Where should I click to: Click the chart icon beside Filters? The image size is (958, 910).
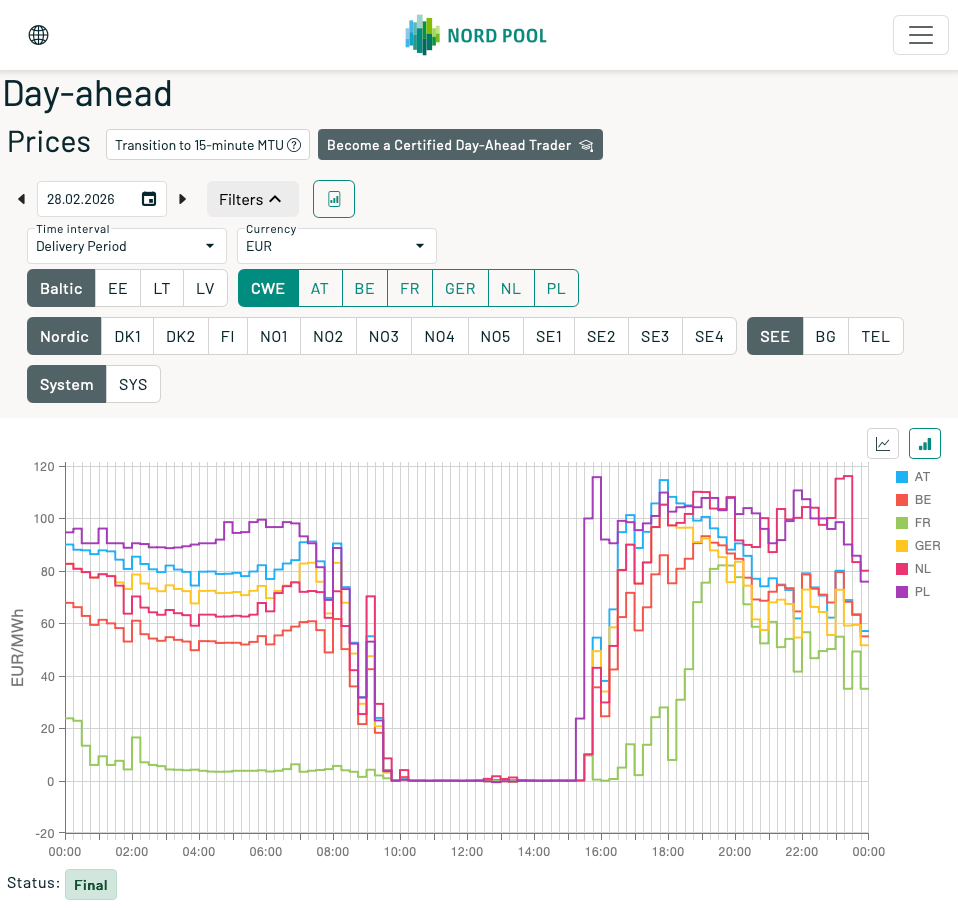334,199
